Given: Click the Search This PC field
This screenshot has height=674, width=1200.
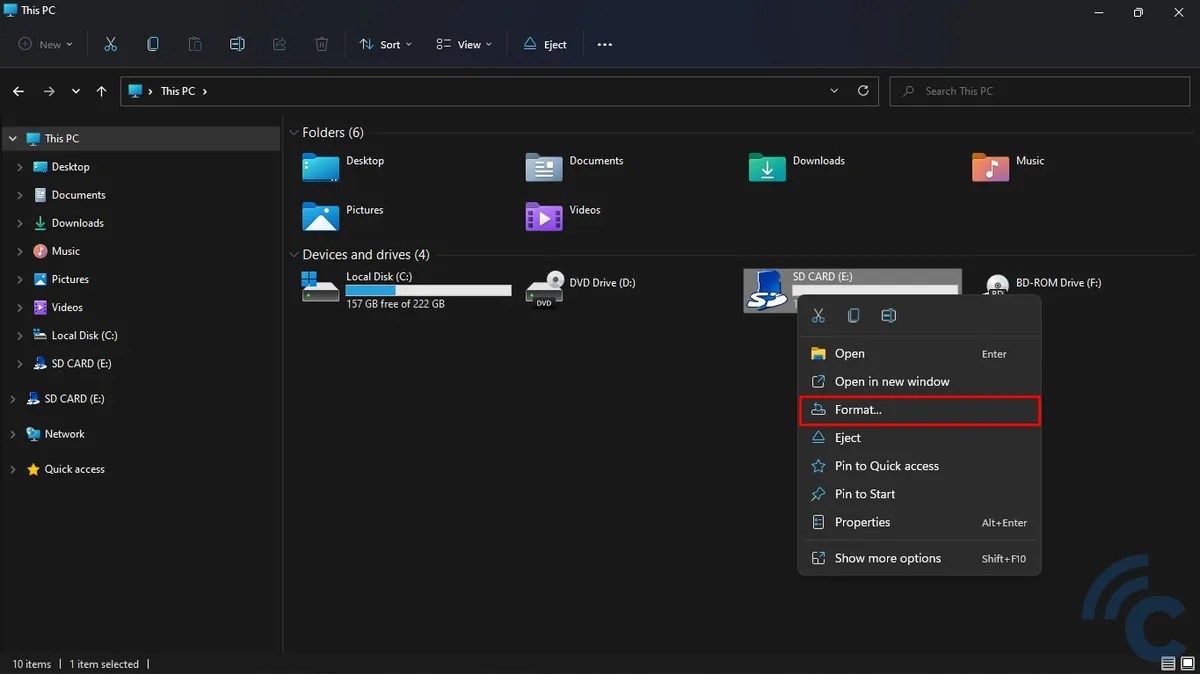Looking at the screenshot, I should pos(1039,91).
